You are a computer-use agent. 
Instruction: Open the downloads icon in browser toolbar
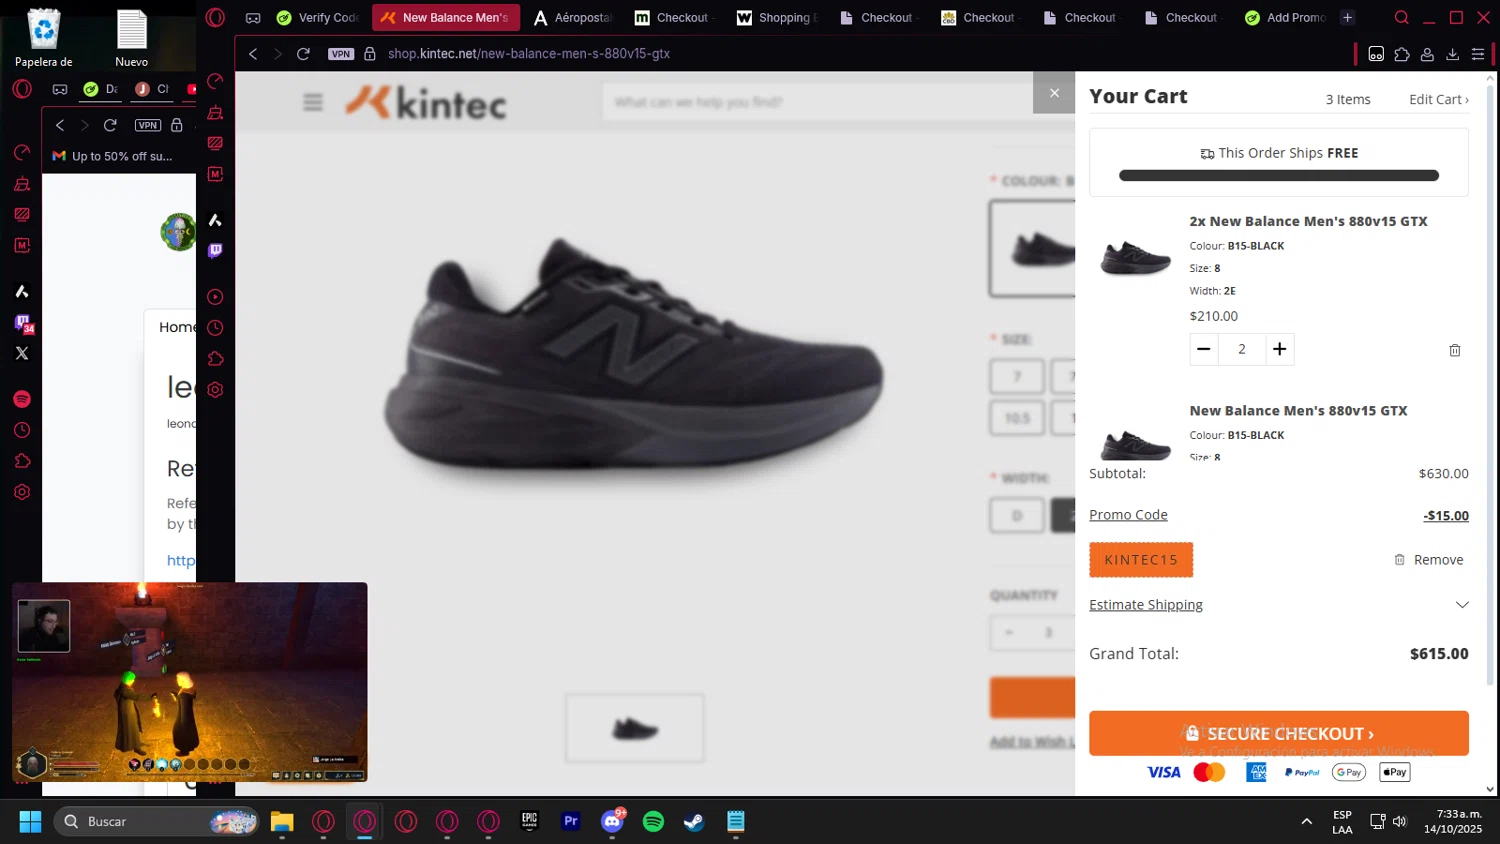click(x=1453, y=54)
